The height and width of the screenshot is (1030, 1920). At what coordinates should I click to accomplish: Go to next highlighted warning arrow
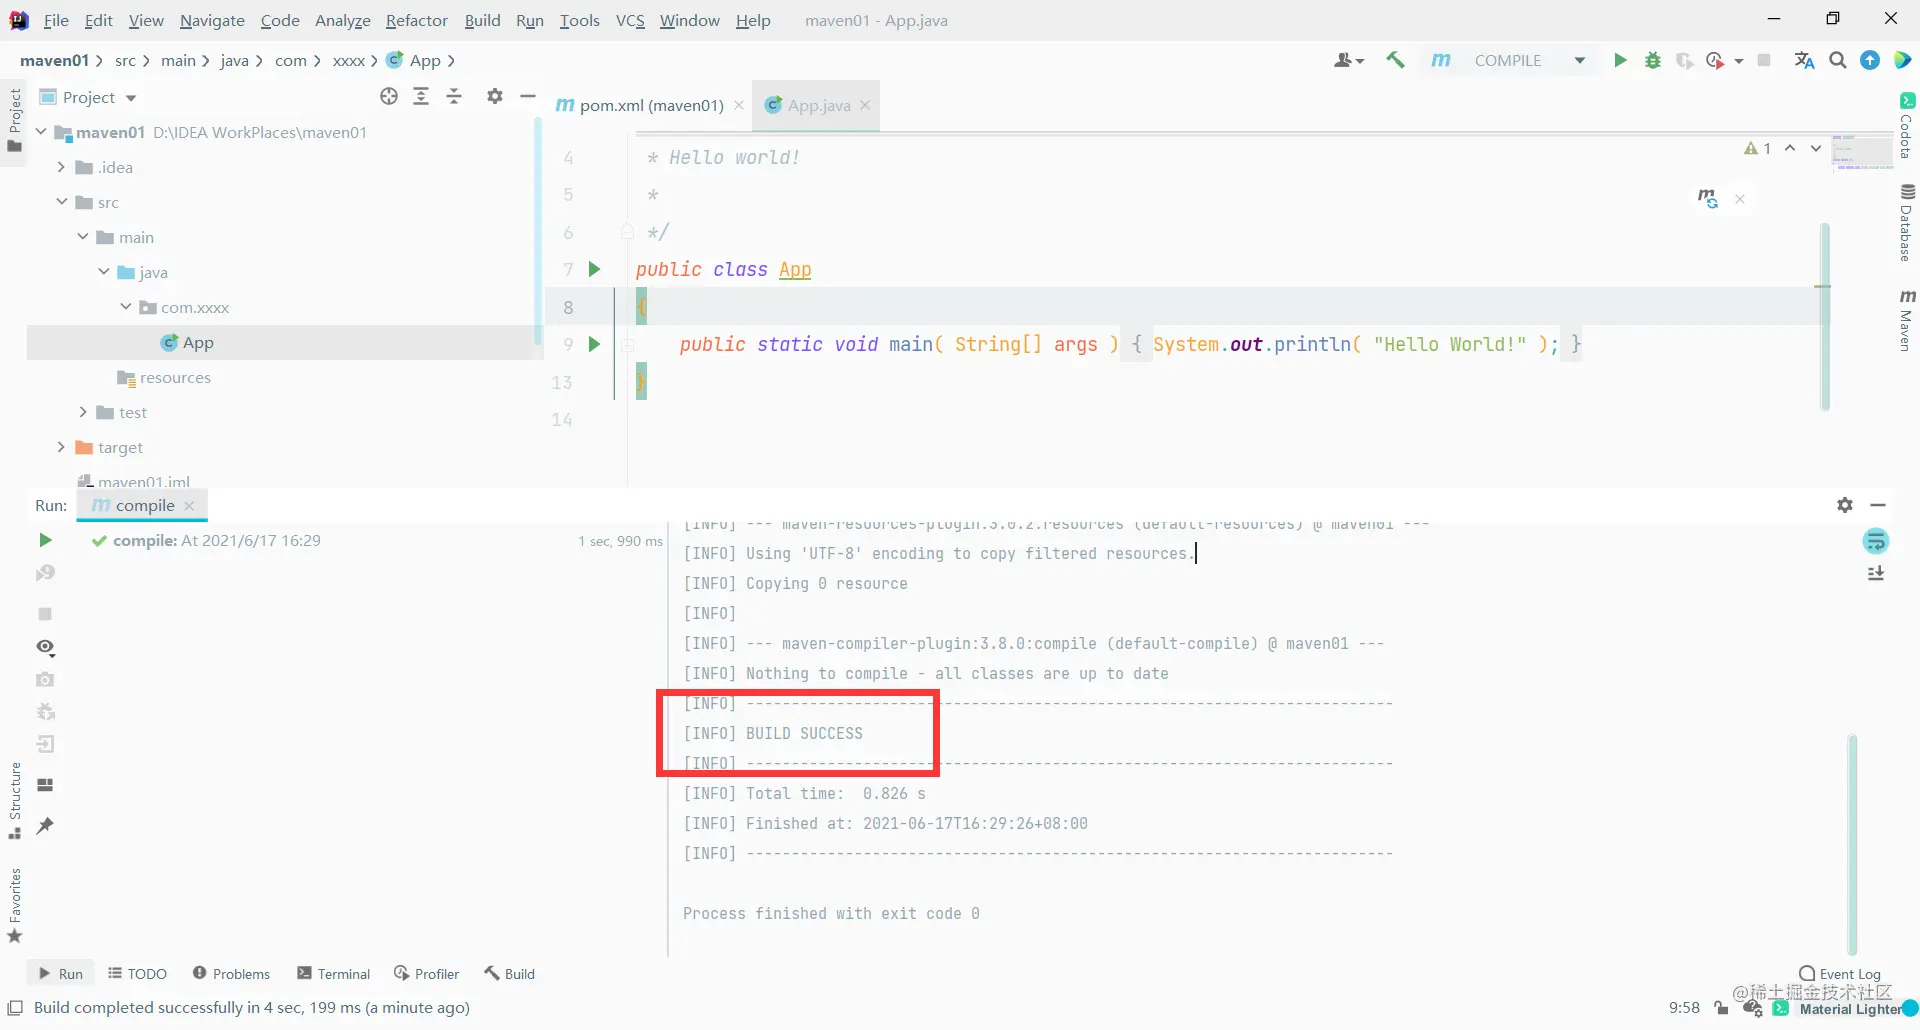tap(1815, 148)
